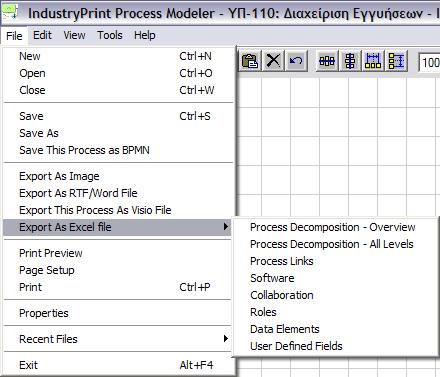Screen dimensions: 440x377
Task: Choose Close from the File menu
Action: click(117, 90)
